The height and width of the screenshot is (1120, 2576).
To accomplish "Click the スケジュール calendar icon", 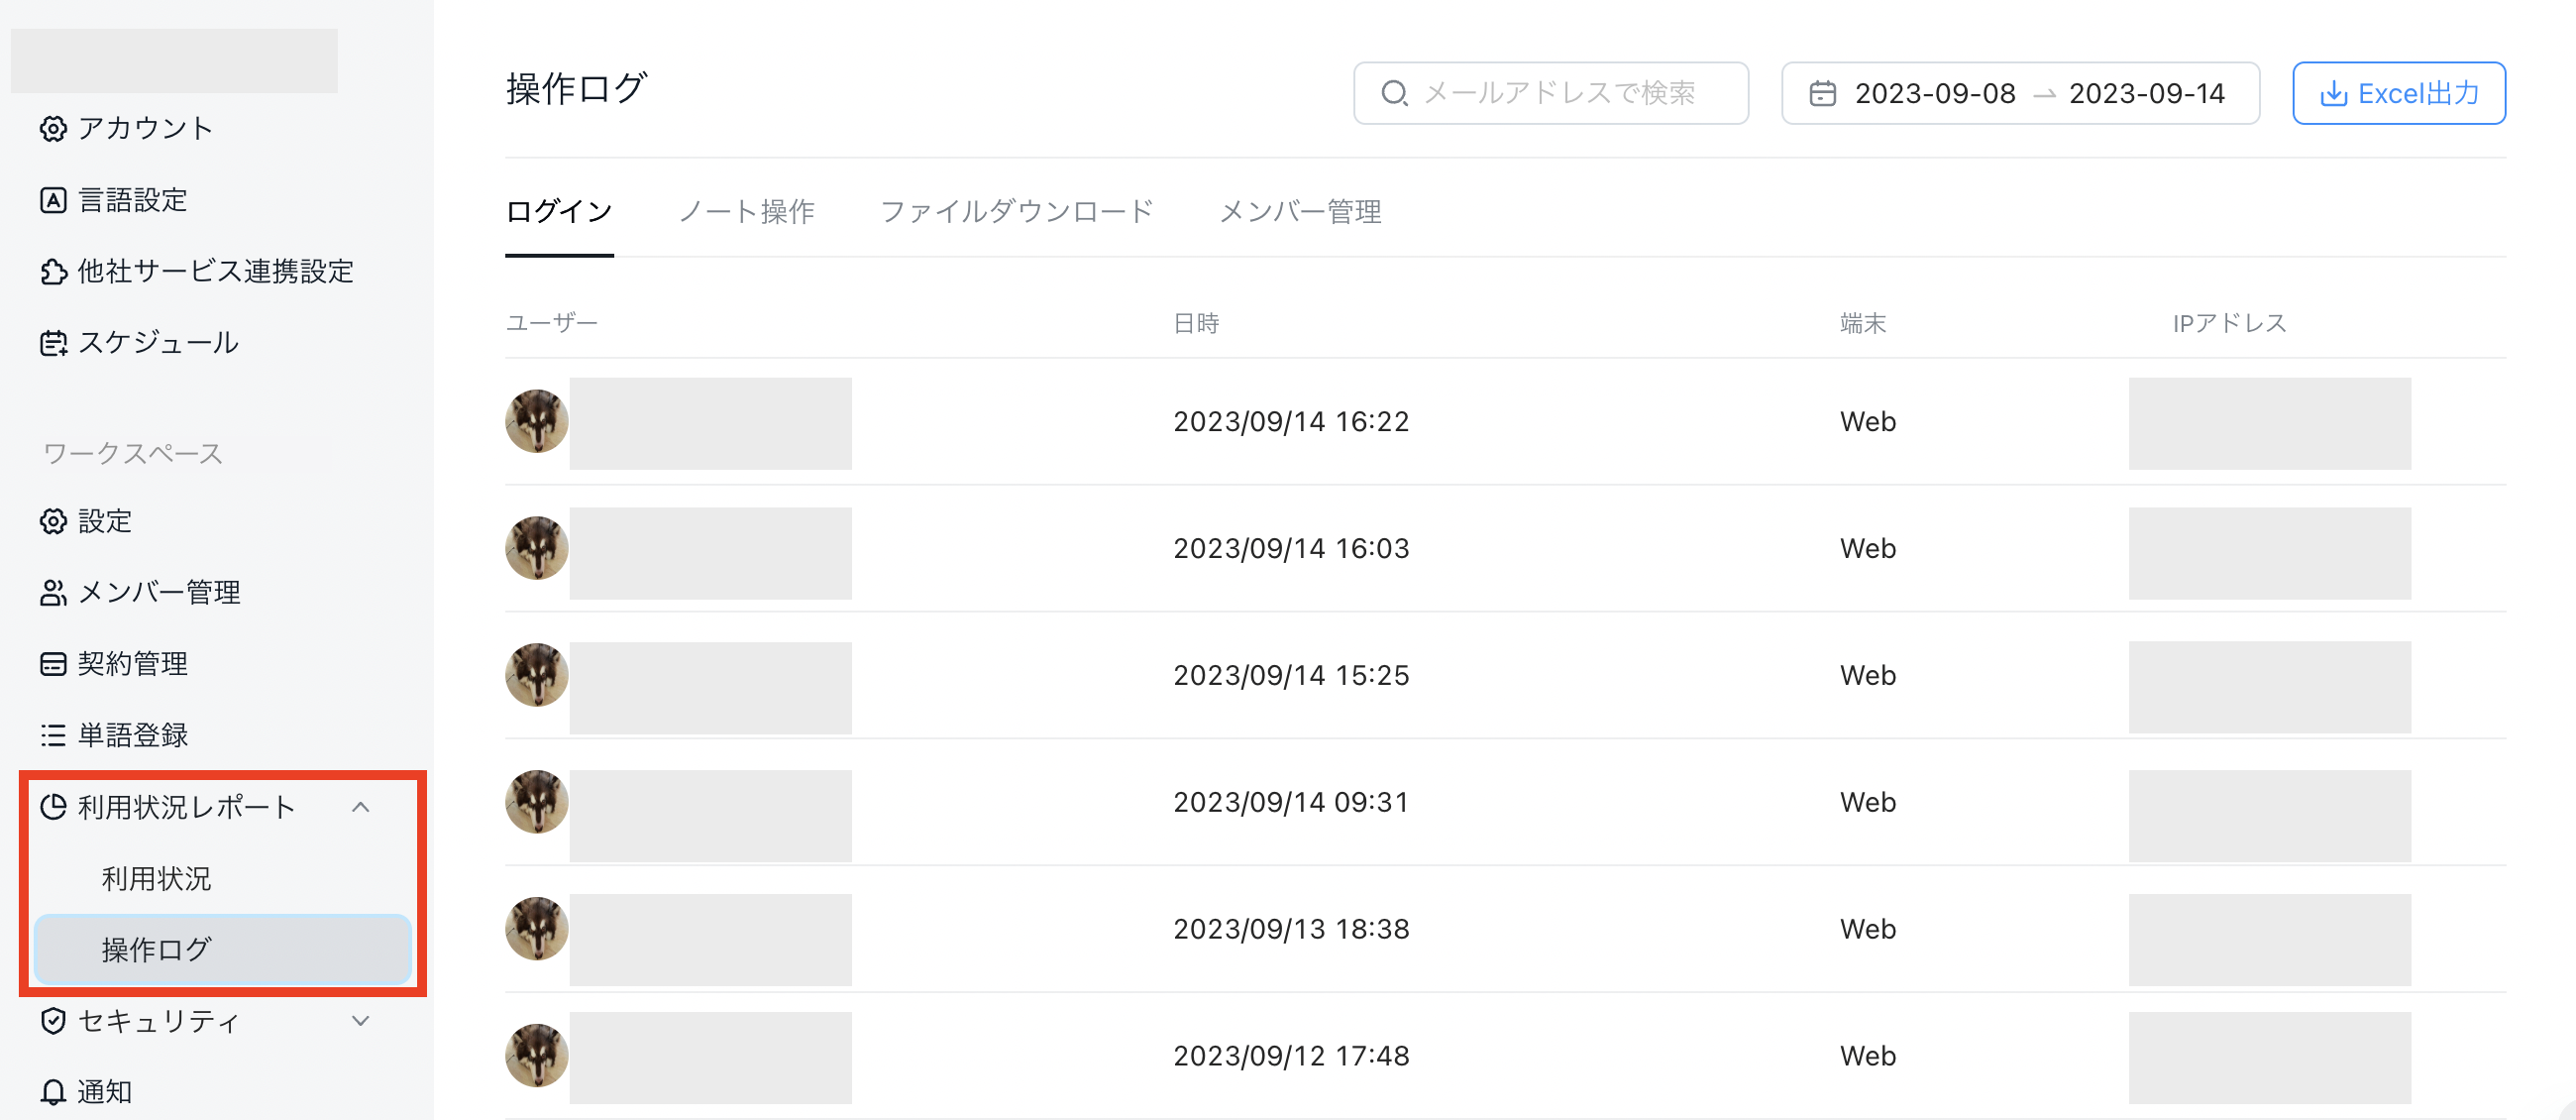I will [53, 343].
